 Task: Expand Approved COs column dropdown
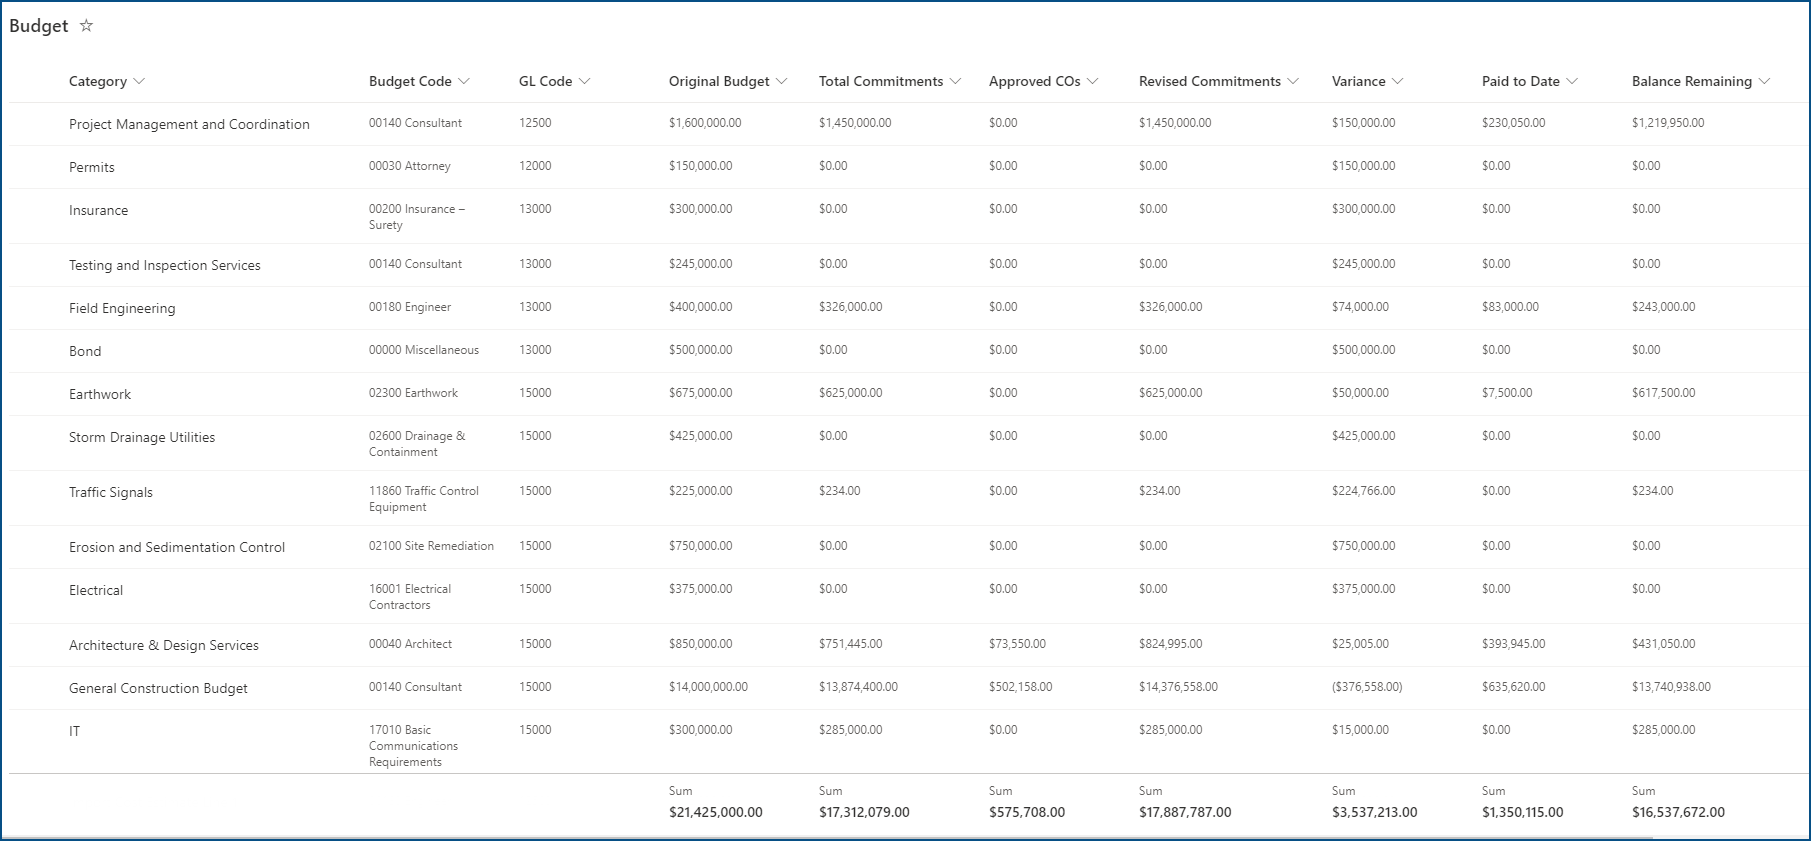(1093, 81)
